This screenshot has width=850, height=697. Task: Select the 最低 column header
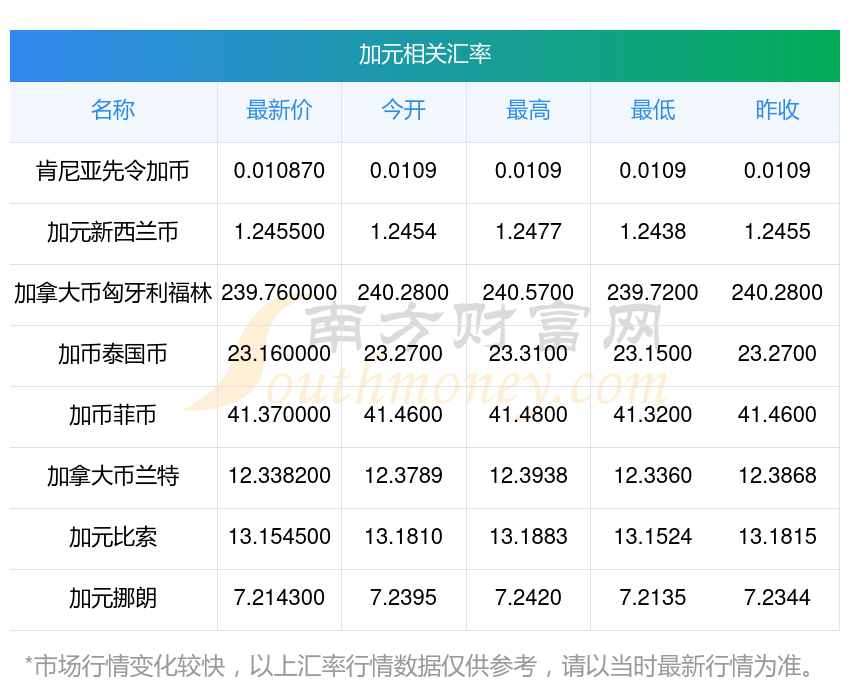[652, 110]
